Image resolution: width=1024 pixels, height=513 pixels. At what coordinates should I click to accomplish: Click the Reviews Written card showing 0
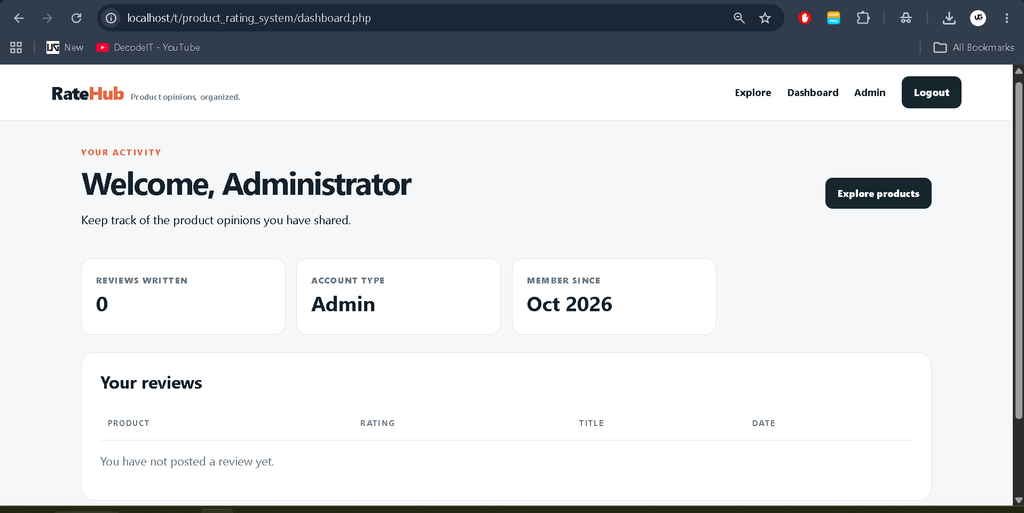pyautogui.click(x=184, y=296)
